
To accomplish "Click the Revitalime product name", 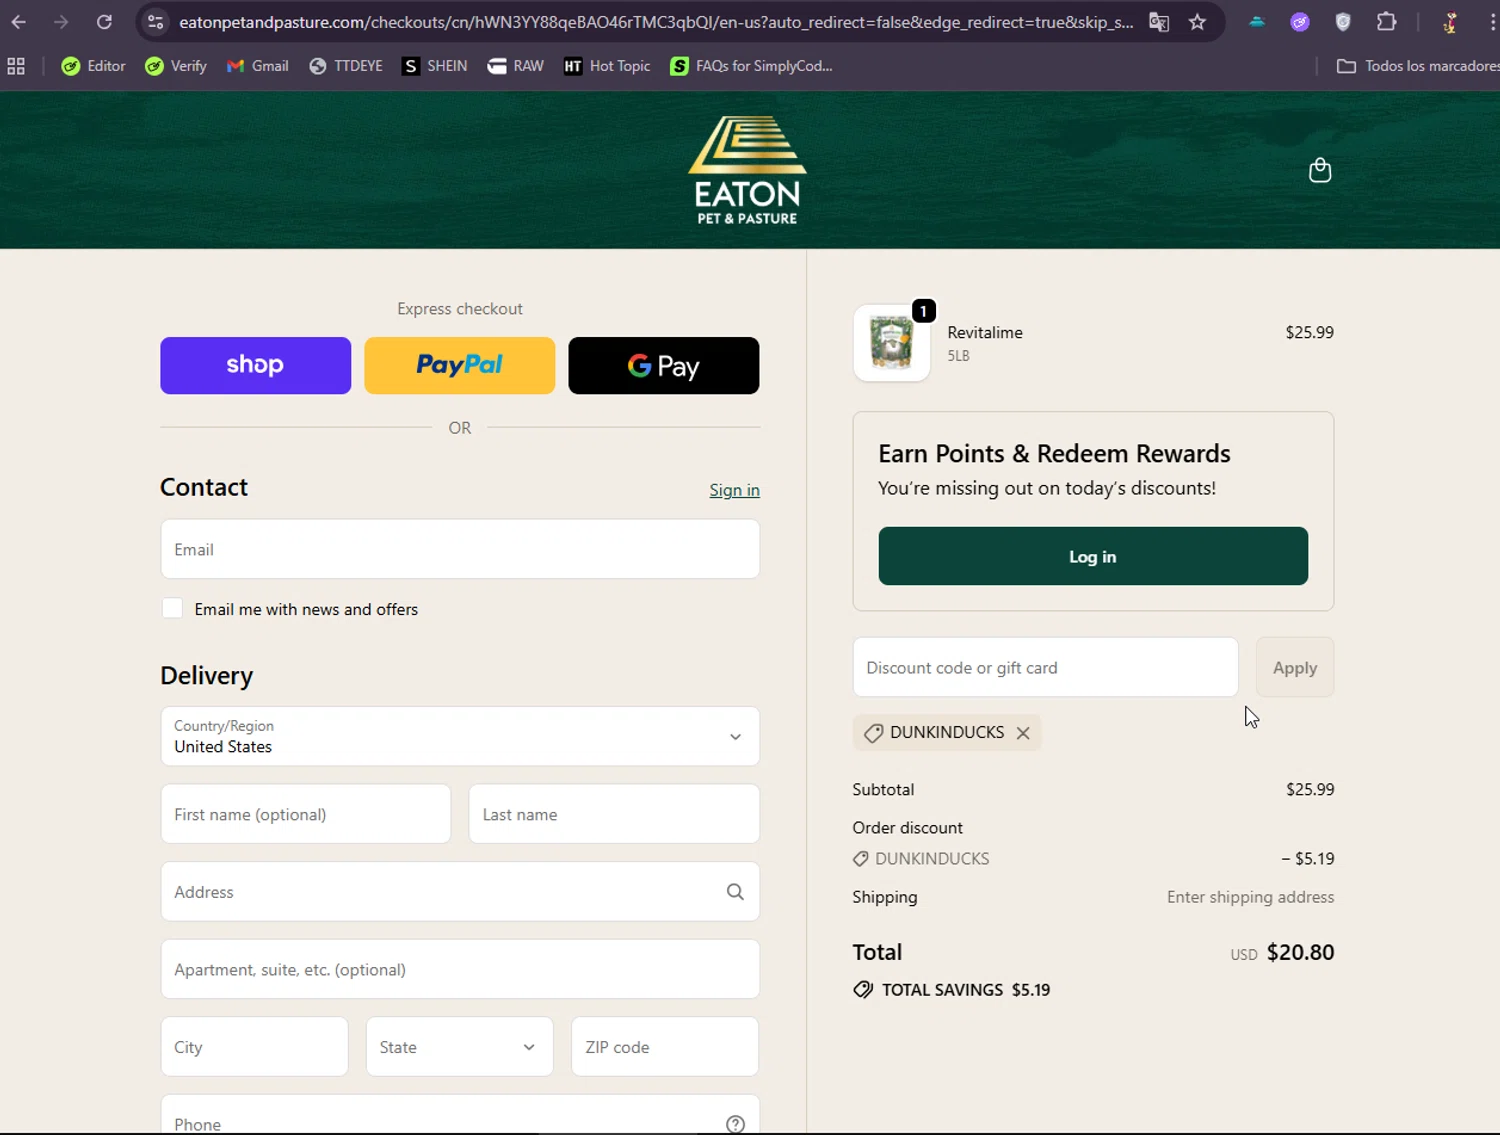I will [985, 332].
